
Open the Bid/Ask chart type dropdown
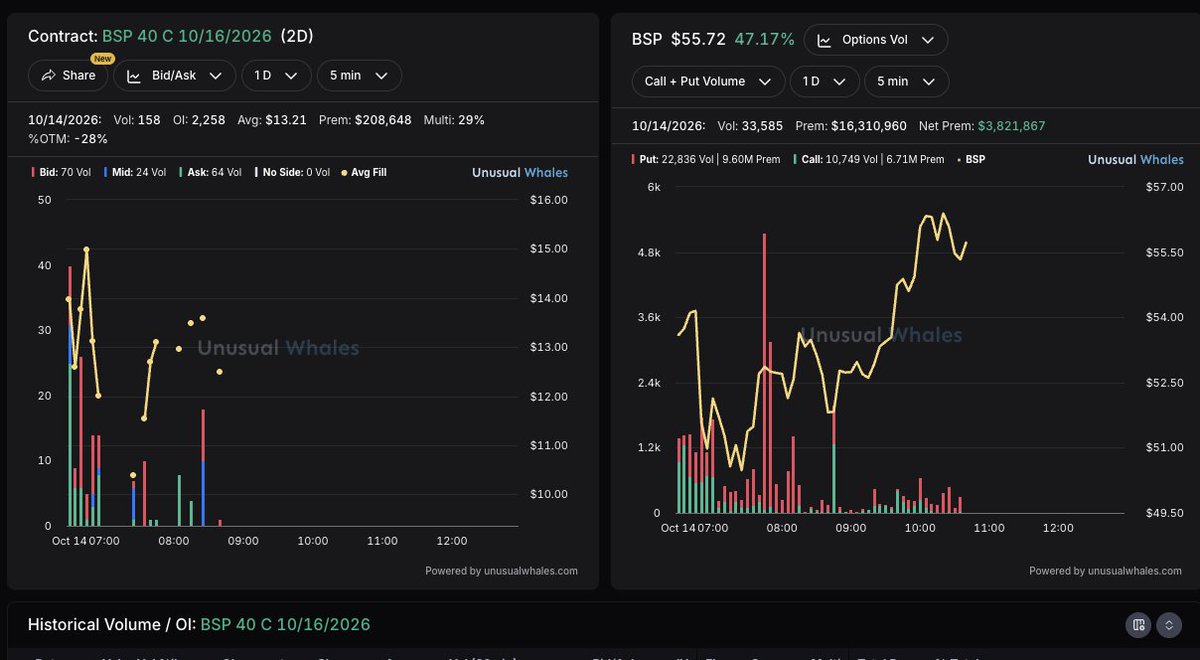coord(175,75)
